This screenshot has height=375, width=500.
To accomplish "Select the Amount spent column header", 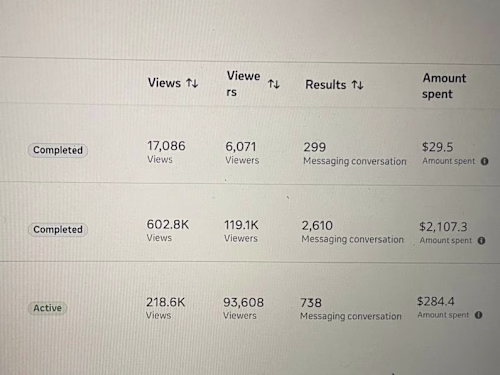I will 444,86.
